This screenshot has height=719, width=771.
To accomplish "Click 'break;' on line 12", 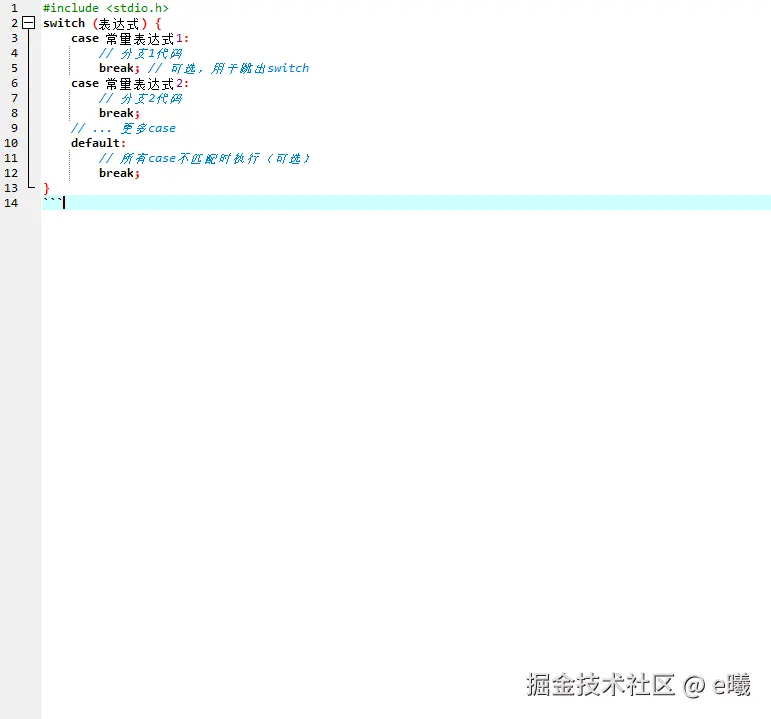I will pos(119,173).
